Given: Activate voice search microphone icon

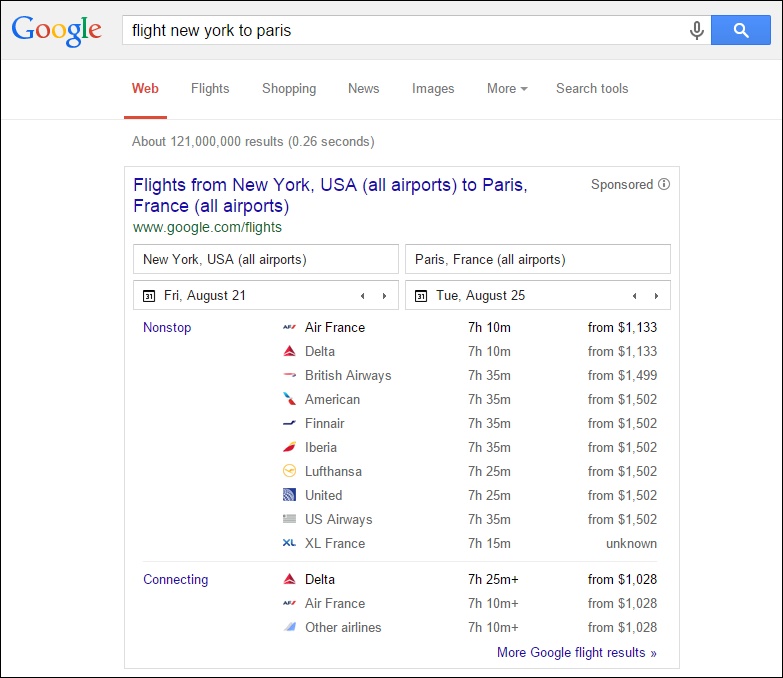Looking at the screenshot, I should pyautogui.click(x=697, y=30).
